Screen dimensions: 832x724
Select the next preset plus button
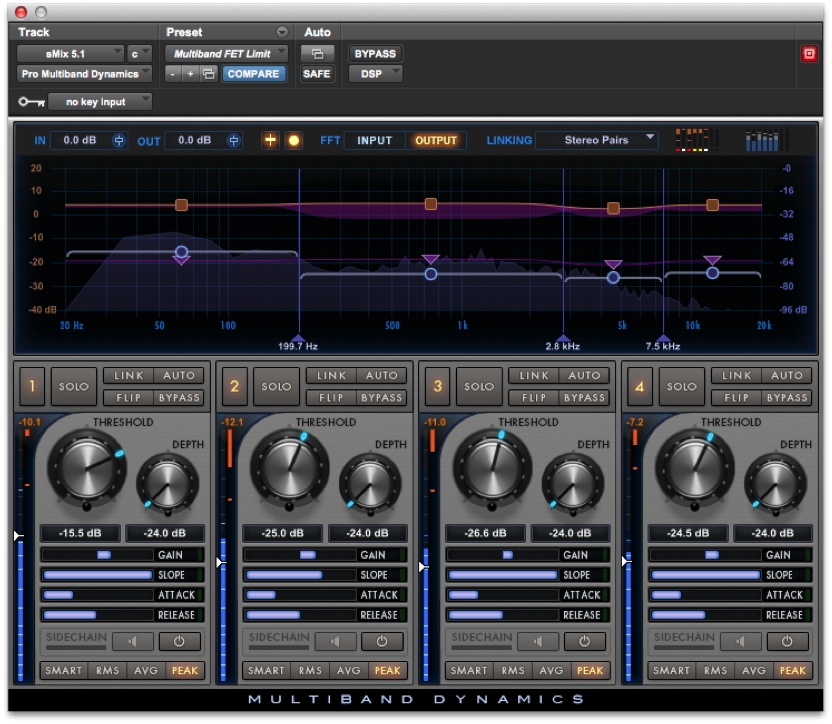click(190, 74)
